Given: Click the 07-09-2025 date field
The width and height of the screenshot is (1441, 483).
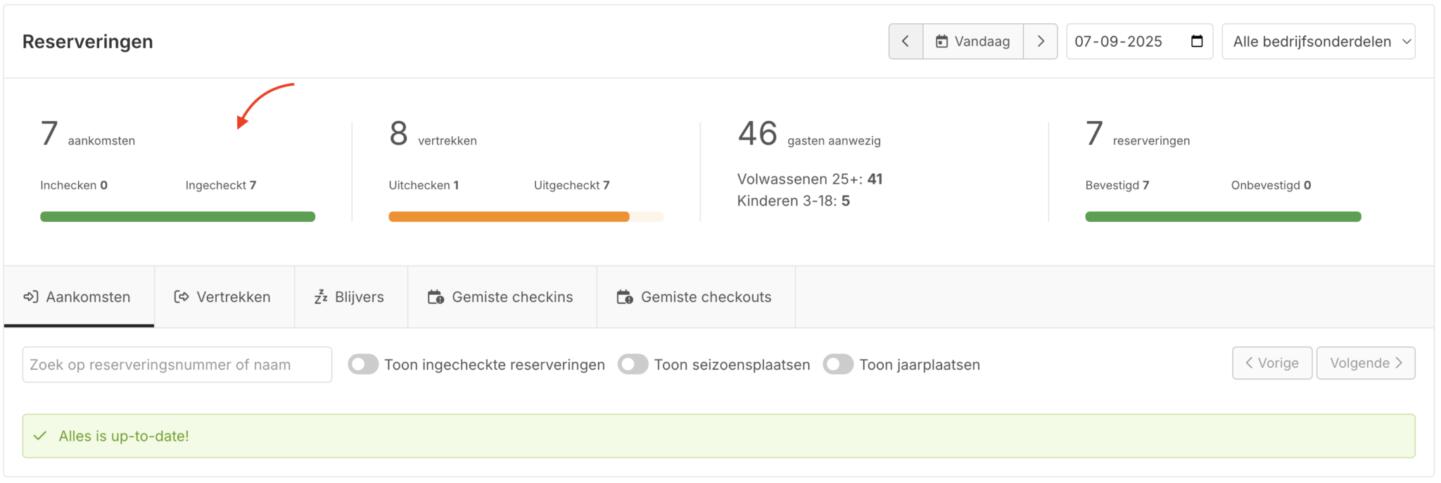Looking at the screenshot, I should [1120, 42].
